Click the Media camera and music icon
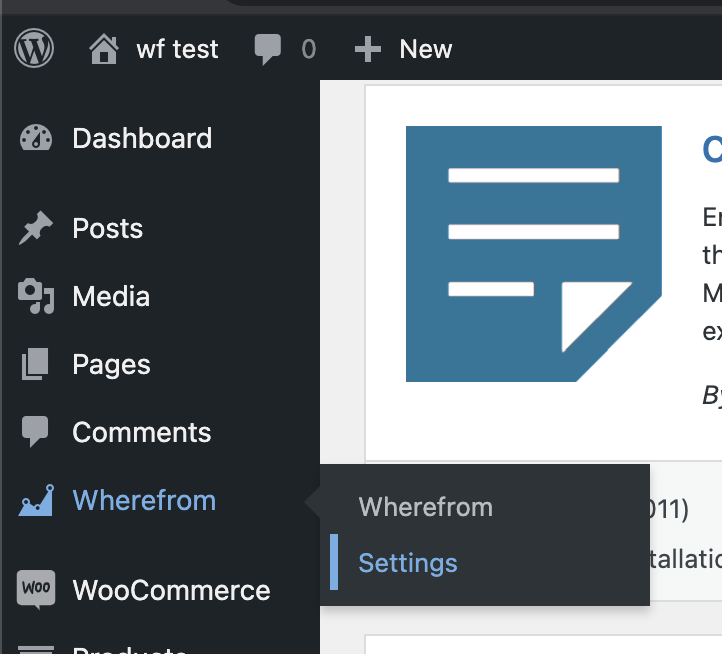This screenshot has width=722, height=654. pos(36,297)
